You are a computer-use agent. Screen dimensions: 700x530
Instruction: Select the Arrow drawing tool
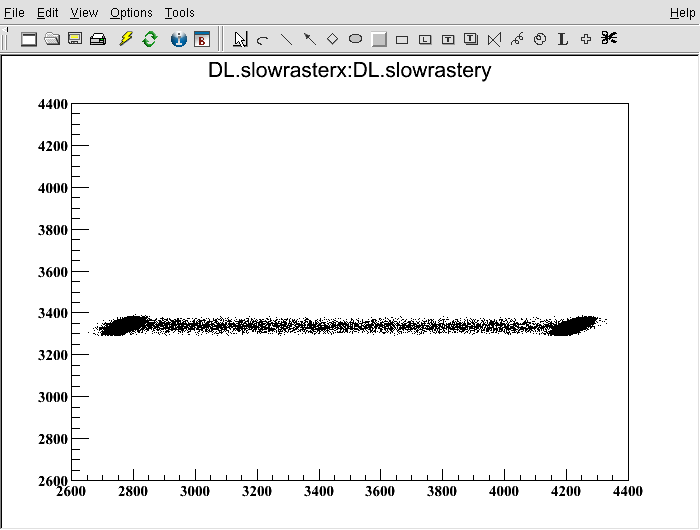click(309, 39)
